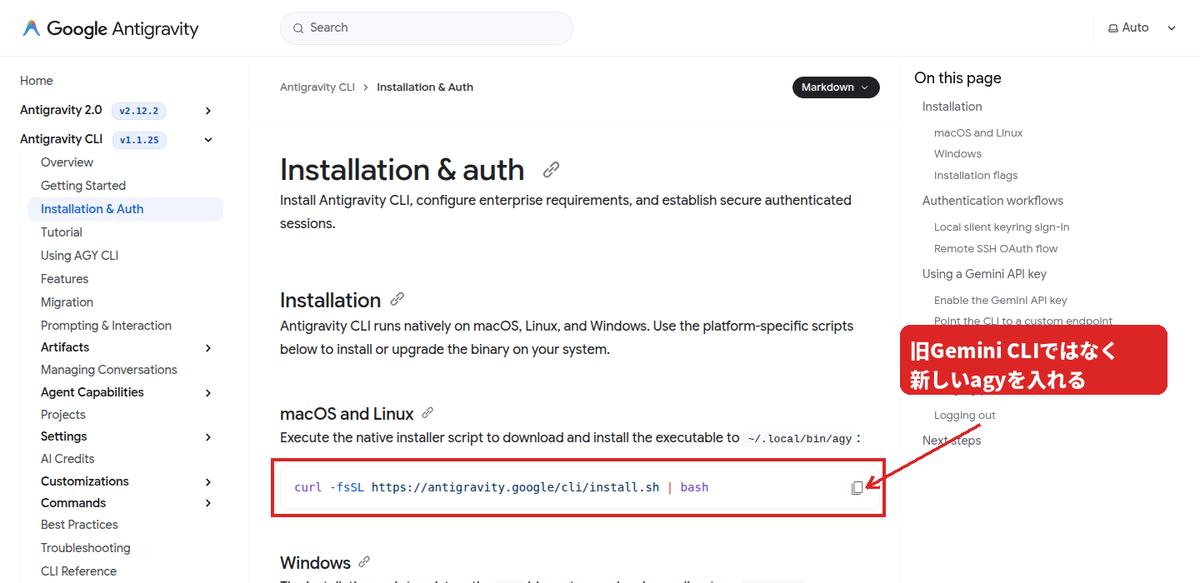
Task: Jump to macOS and Linux in outline
Action: (x=978, y=133)
